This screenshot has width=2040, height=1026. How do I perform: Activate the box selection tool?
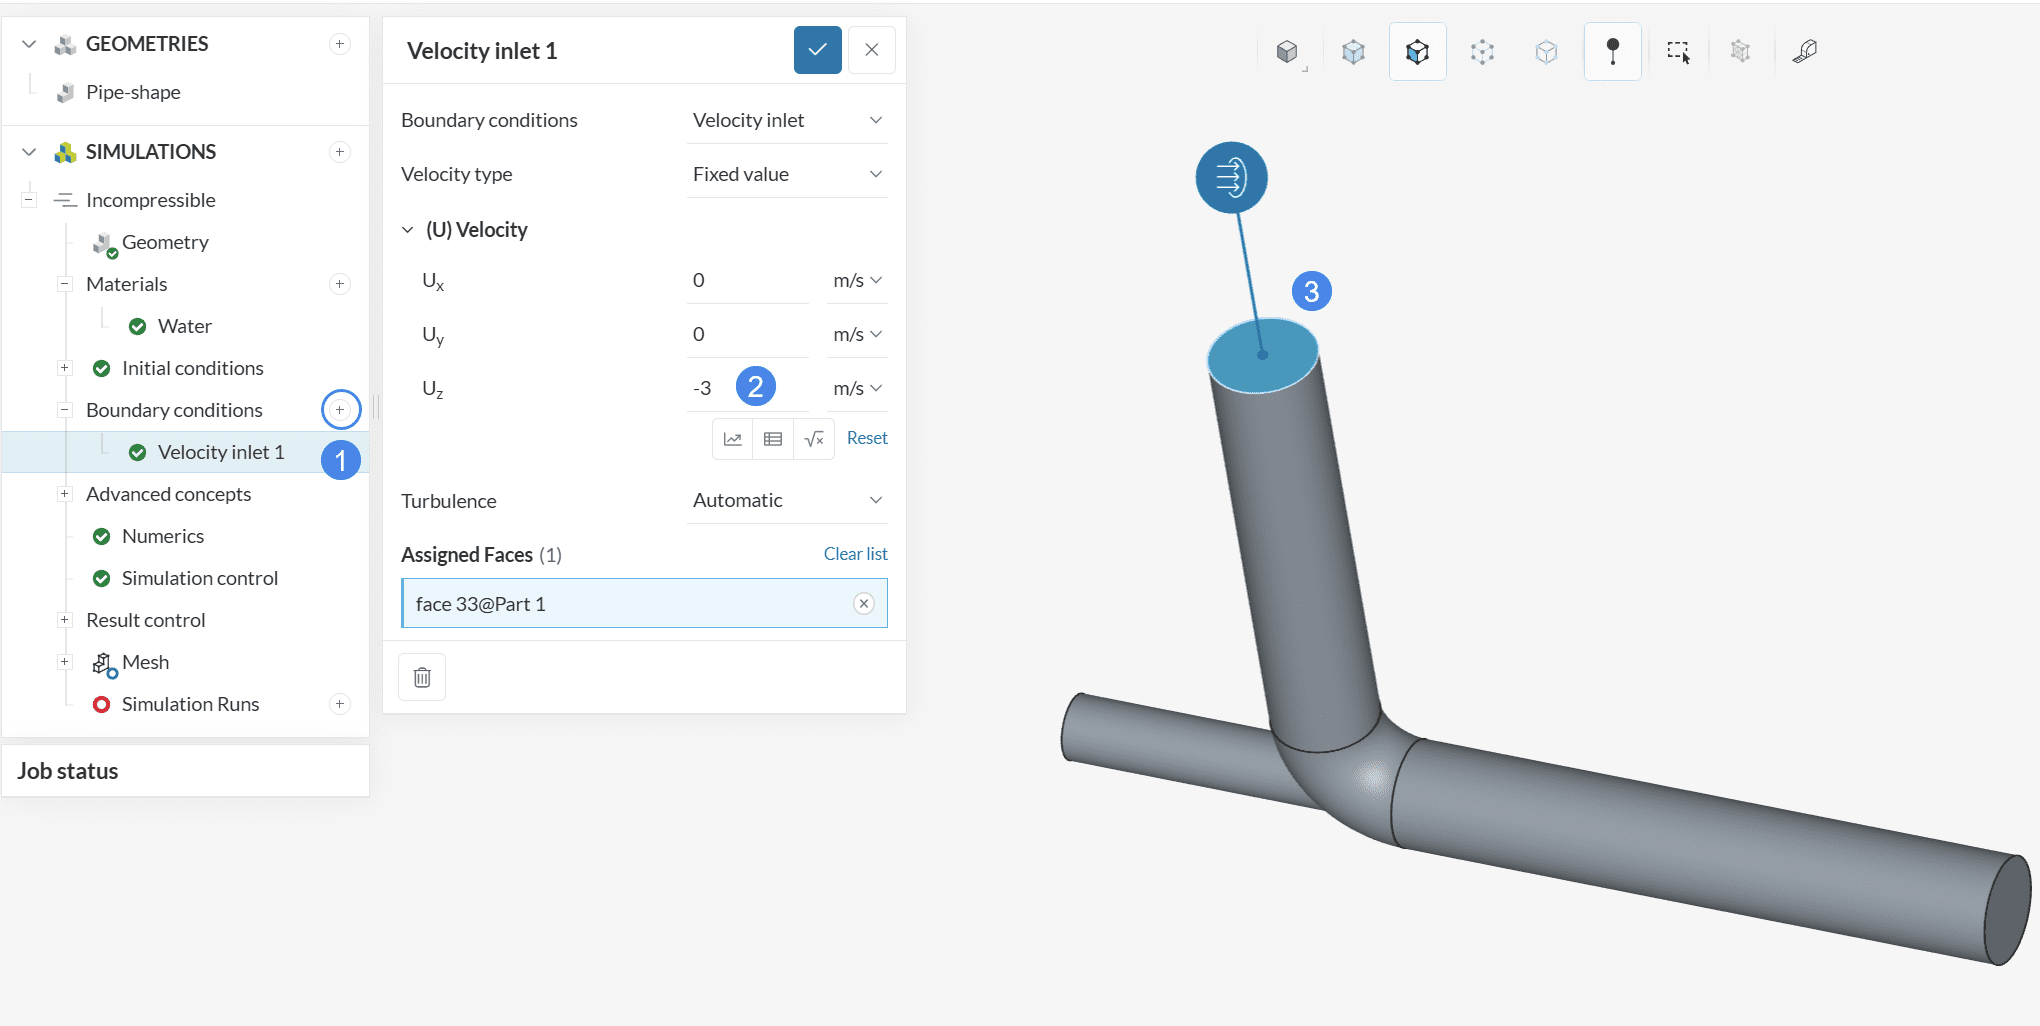(1678, 52)
